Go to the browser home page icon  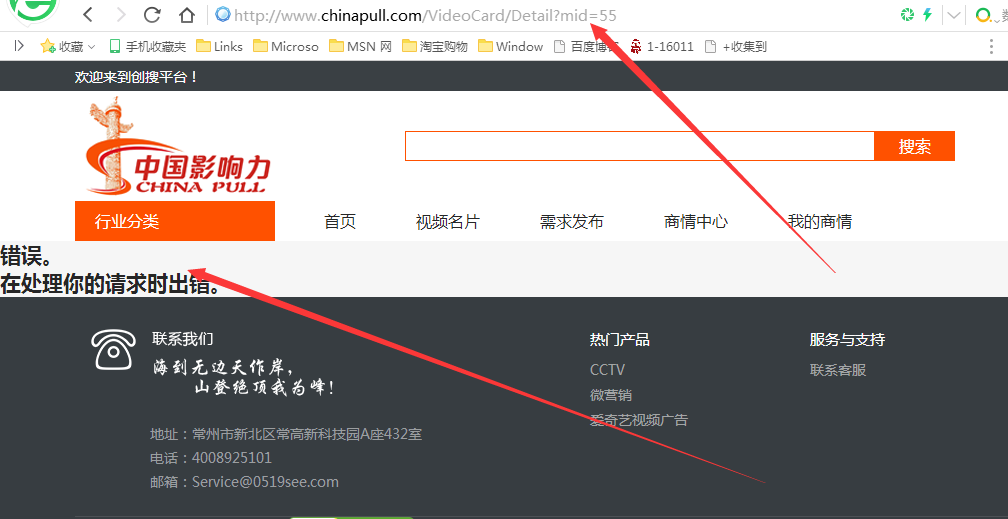click(186, 14)
